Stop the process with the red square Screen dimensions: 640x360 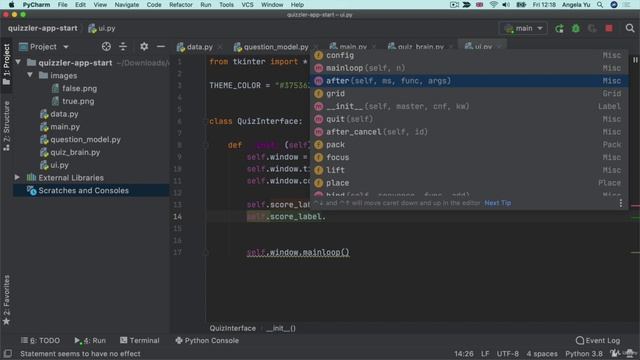(609, 29)
